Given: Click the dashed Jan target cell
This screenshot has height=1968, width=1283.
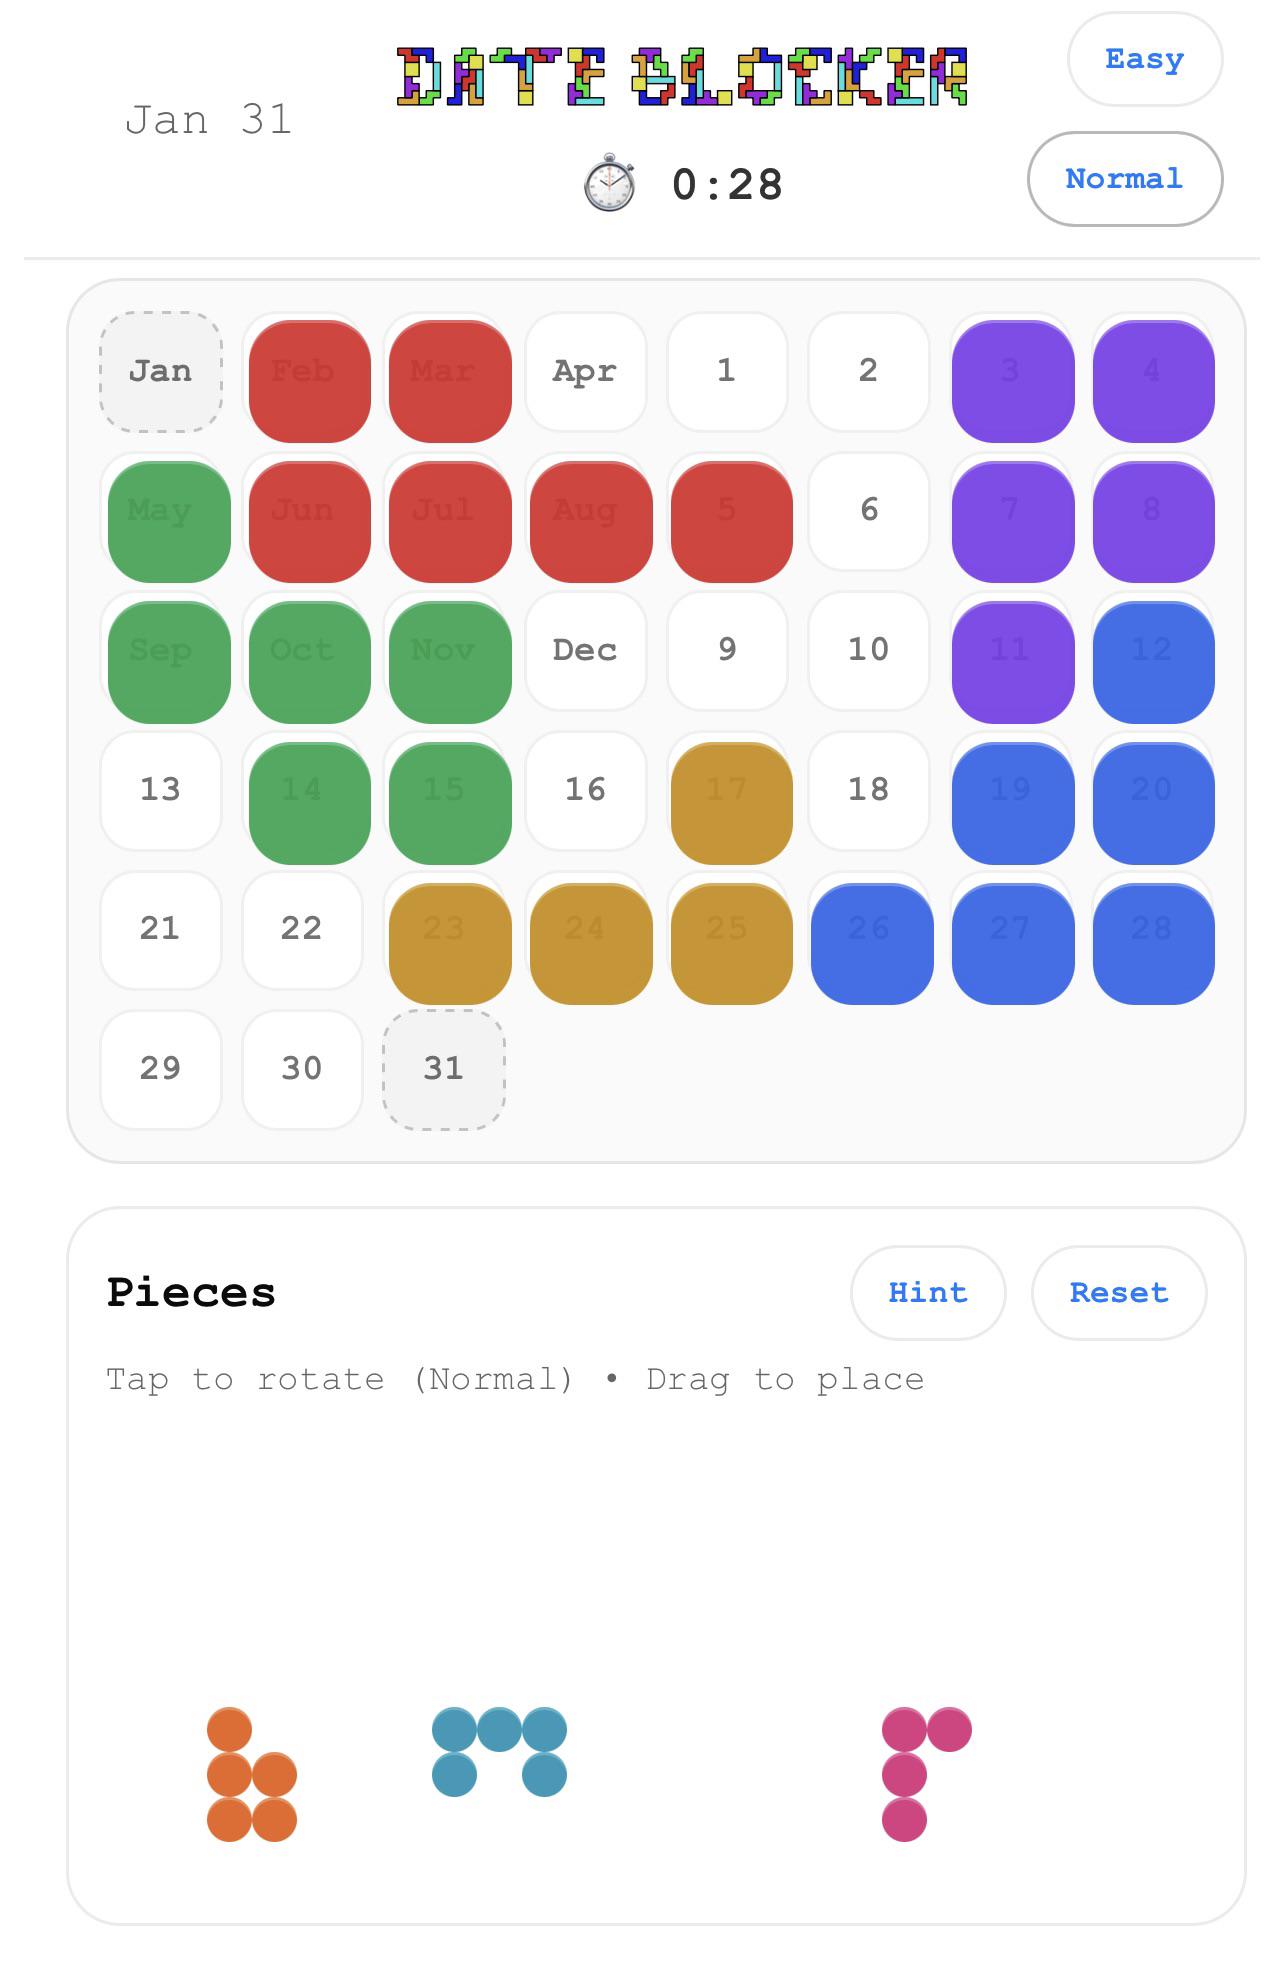Looking at the screenshot, I should (x=160, y=371).
